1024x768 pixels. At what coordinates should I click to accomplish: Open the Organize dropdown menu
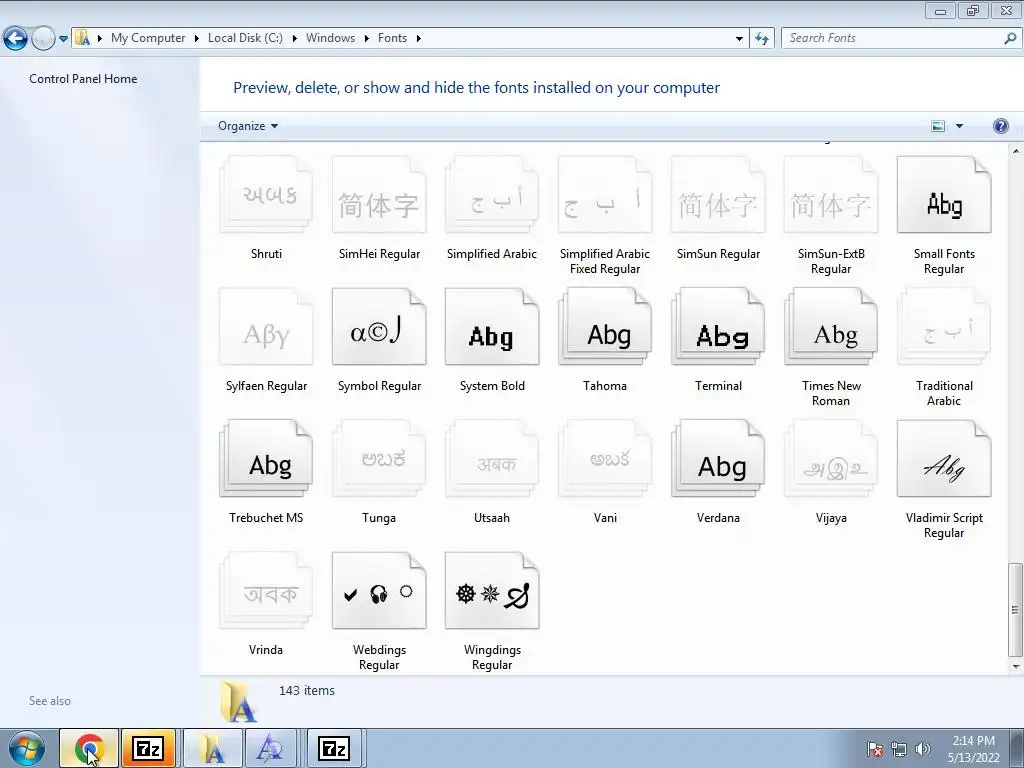pyautogui.click(x=248, y=126)
